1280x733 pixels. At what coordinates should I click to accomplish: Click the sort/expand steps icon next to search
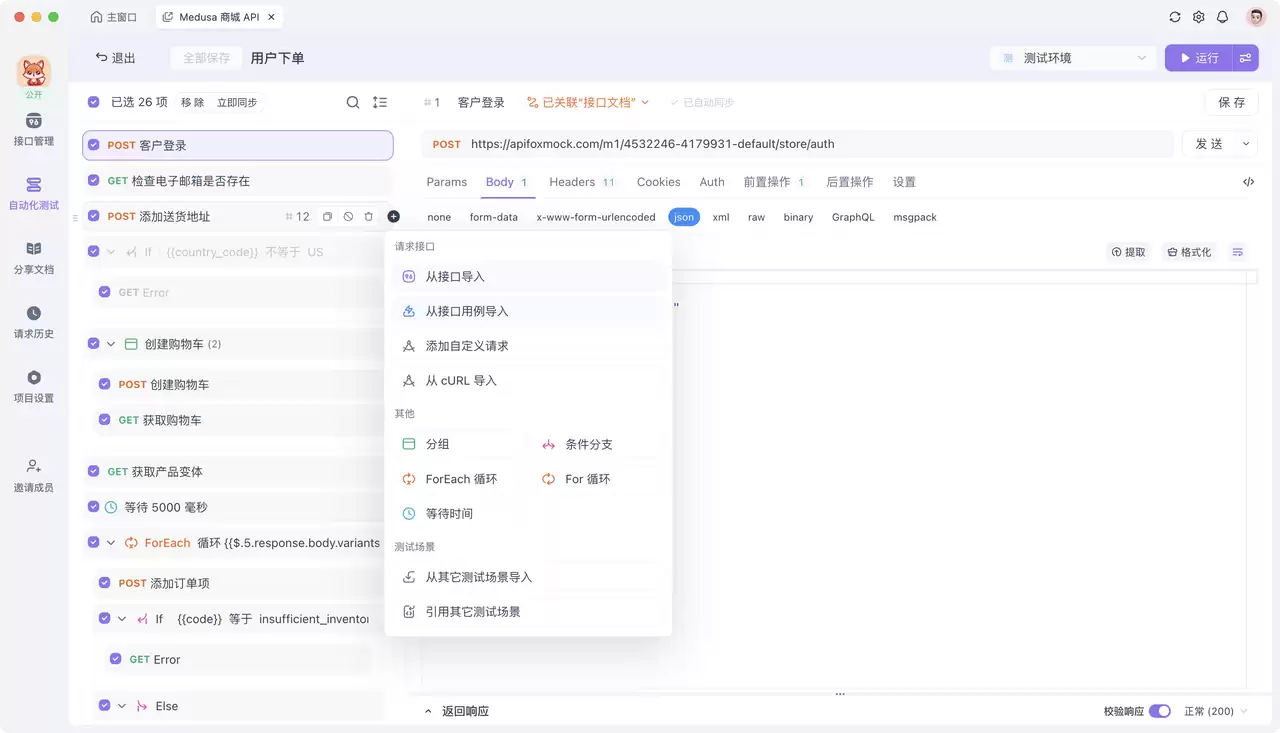pyautogui.click(x=380, y=102)
